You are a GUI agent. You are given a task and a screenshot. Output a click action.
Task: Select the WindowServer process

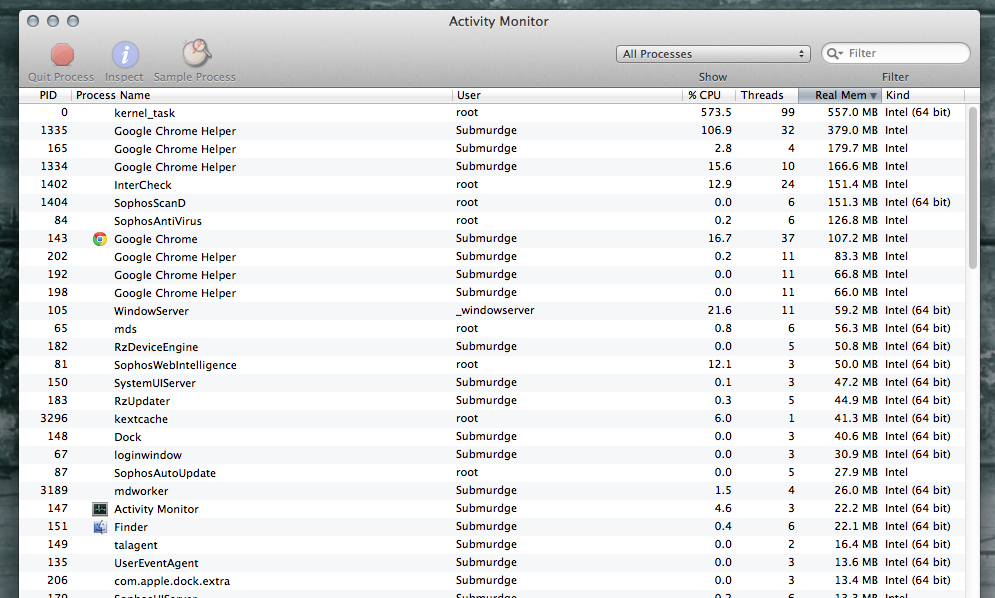[492, 310]
